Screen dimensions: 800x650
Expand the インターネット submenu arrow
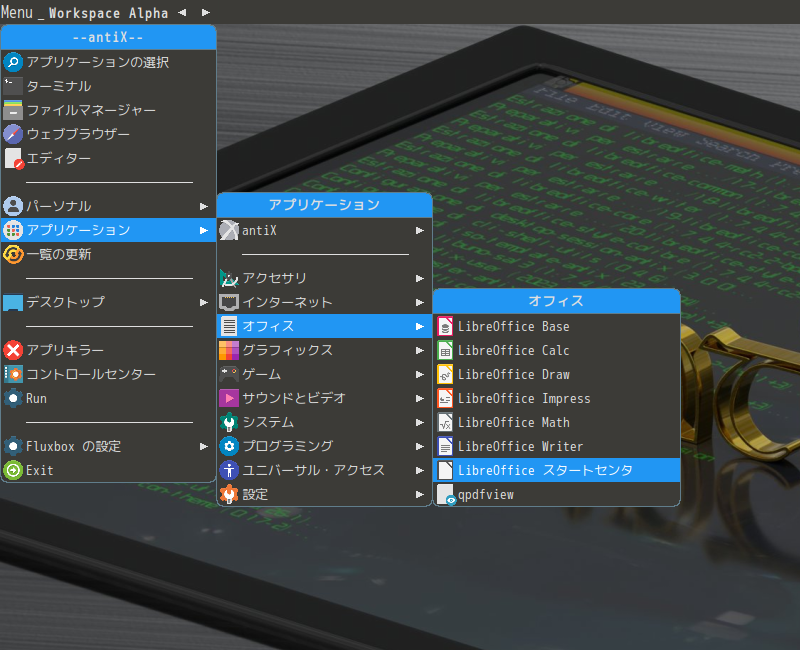[x=419, y=303]
